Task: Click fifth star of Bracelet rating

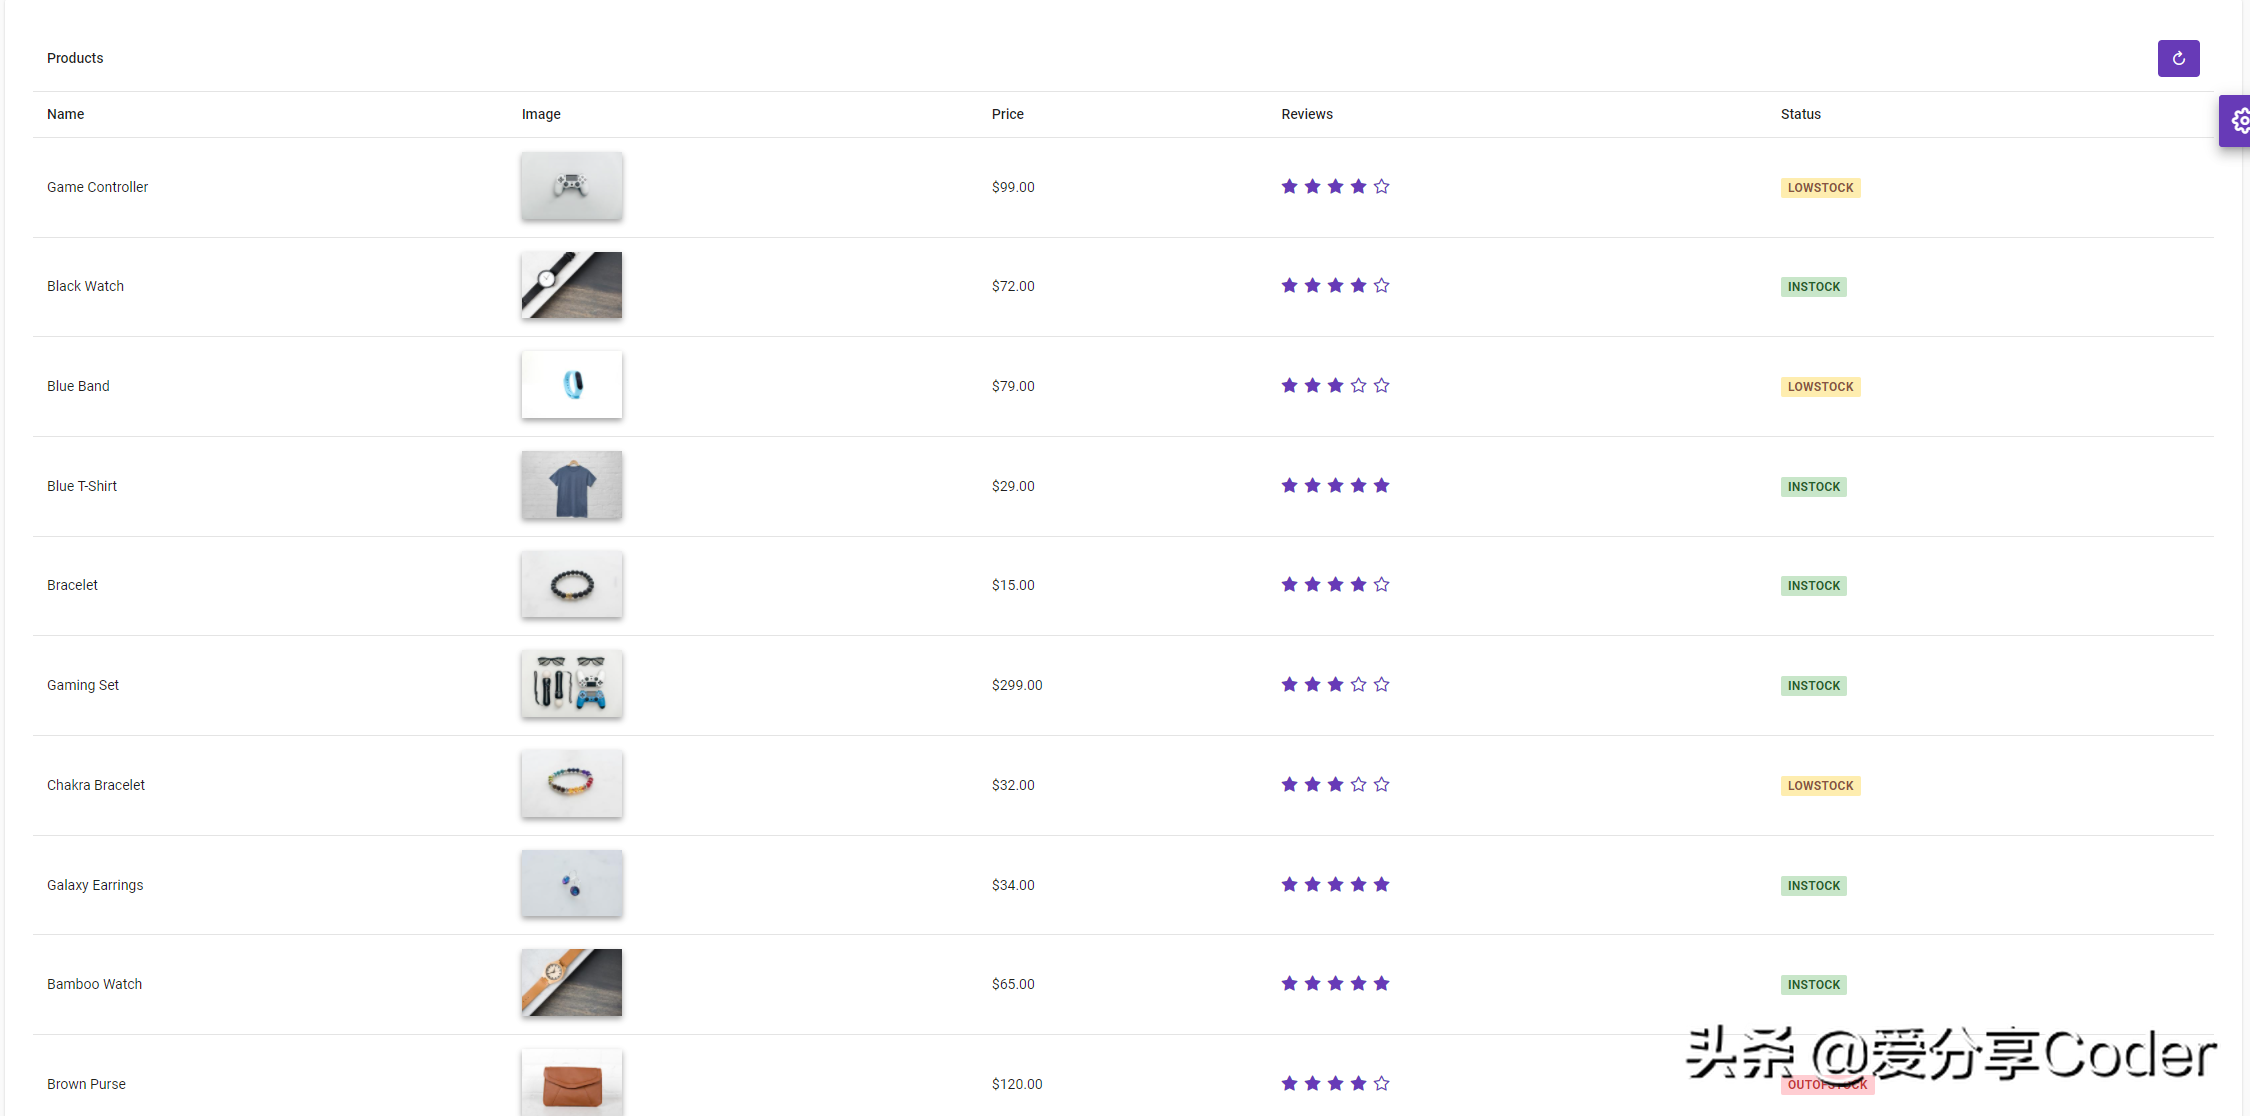Action: (1381, 585)
